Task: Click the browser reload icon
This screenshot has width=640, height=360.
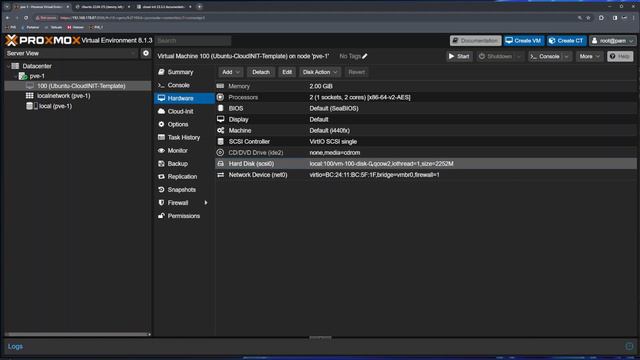Action: 26,18
